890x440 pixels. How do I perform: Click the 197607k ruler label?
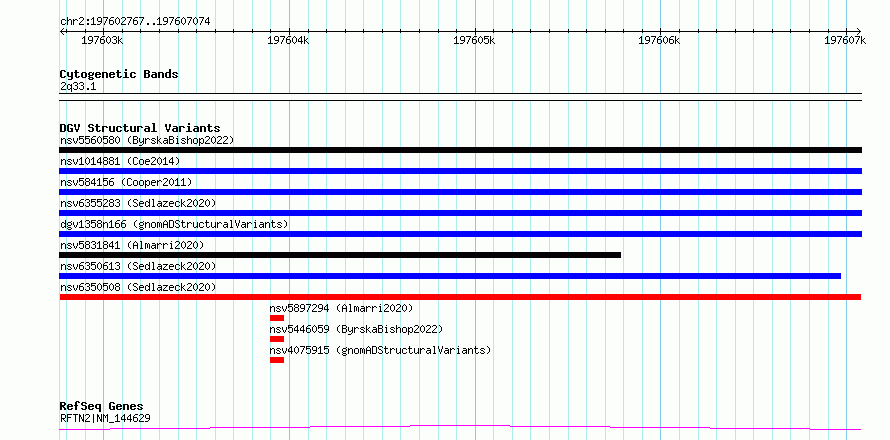[846, 41]
